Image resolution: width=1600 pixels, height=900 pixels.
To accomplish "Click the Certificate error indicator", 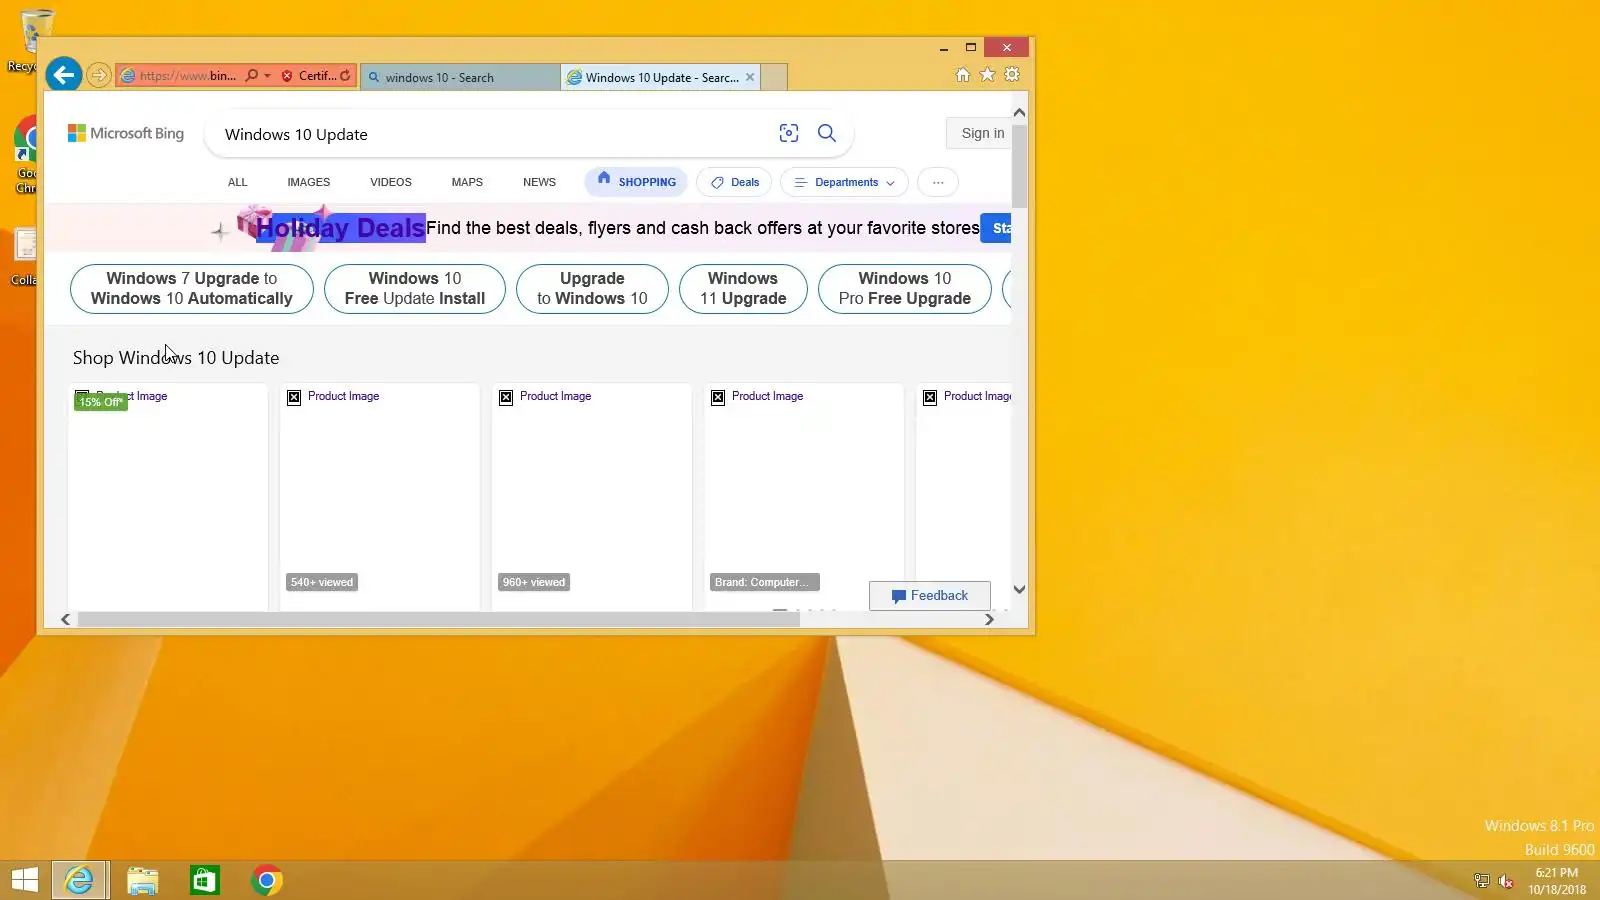I will click(309, 75).
